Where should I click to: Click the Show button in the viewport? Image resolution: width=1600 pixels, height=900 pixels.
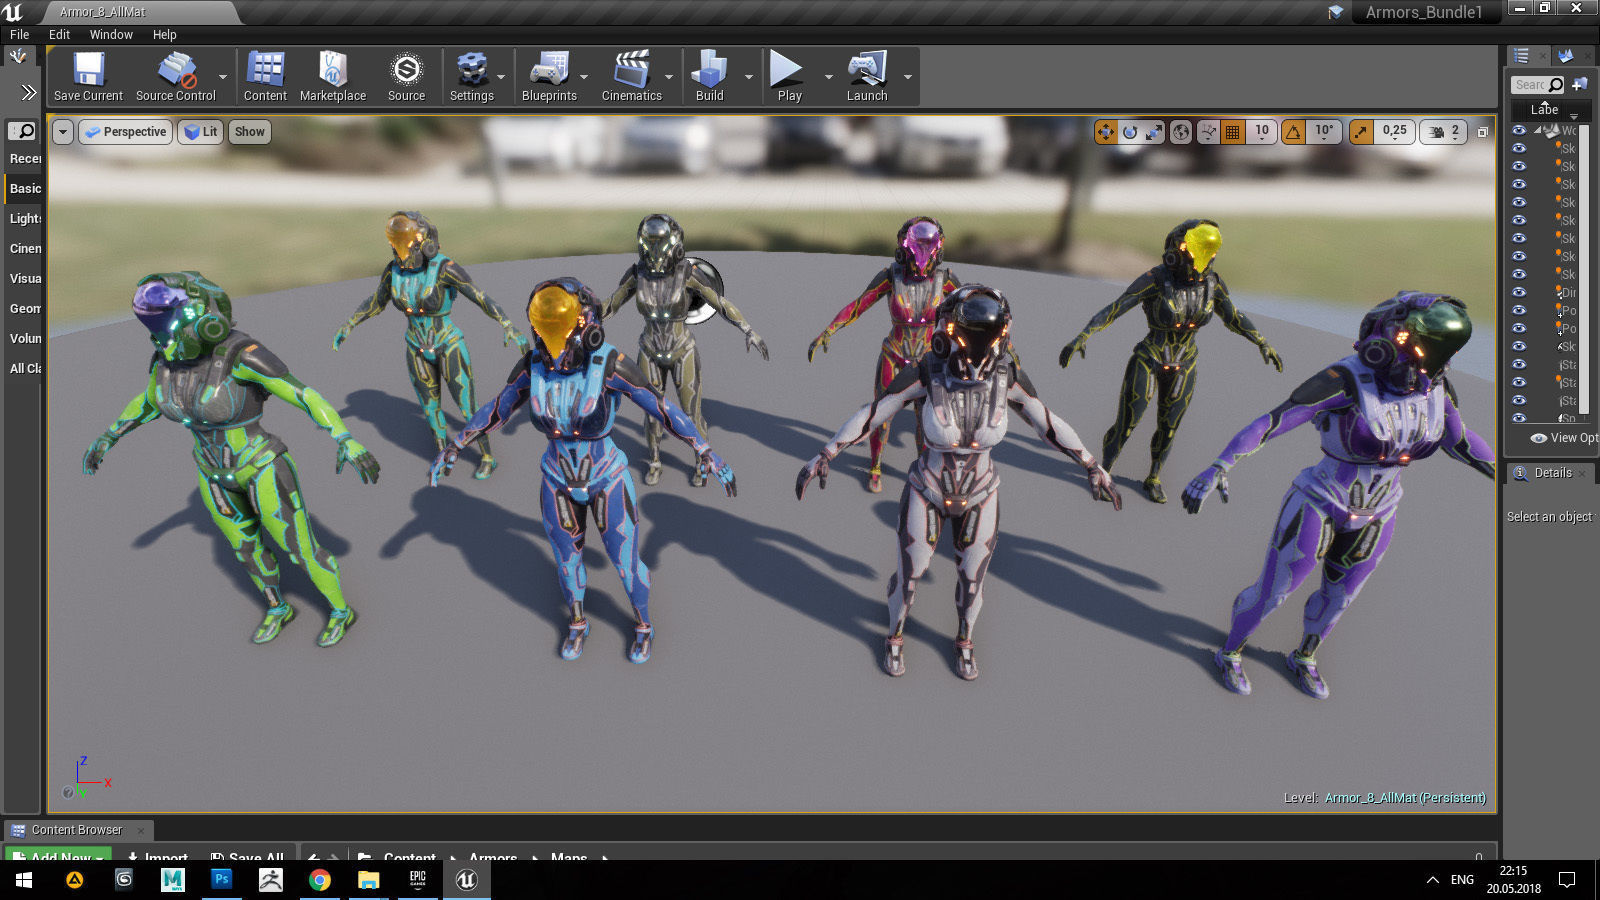click(x=249, y=132)
